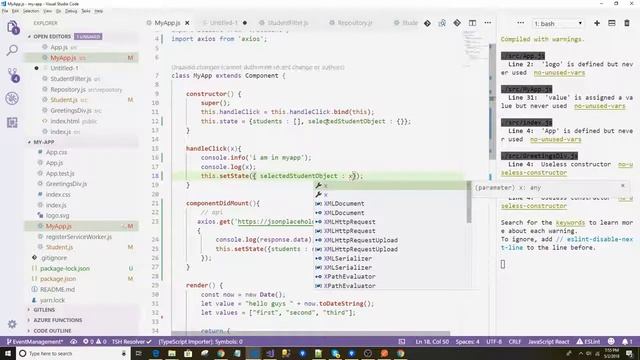Open errors and warnings count
640x360 pixels.
pos(95,342)
